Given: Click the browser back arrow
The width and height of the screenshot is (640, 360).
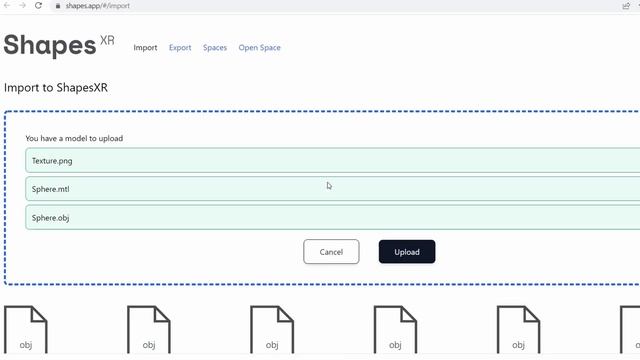Looking at the screenshot, I should coord(7,5).
